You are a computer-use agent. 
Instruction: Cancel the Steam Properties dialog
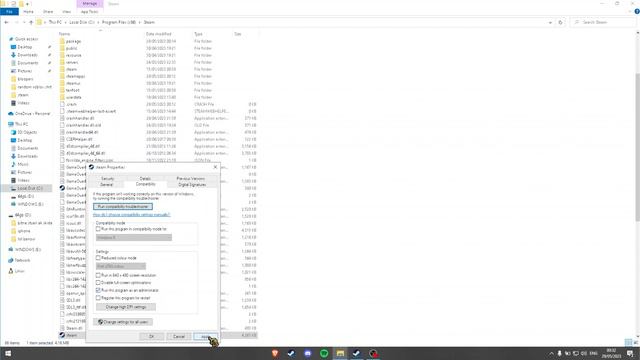(179, 336)
